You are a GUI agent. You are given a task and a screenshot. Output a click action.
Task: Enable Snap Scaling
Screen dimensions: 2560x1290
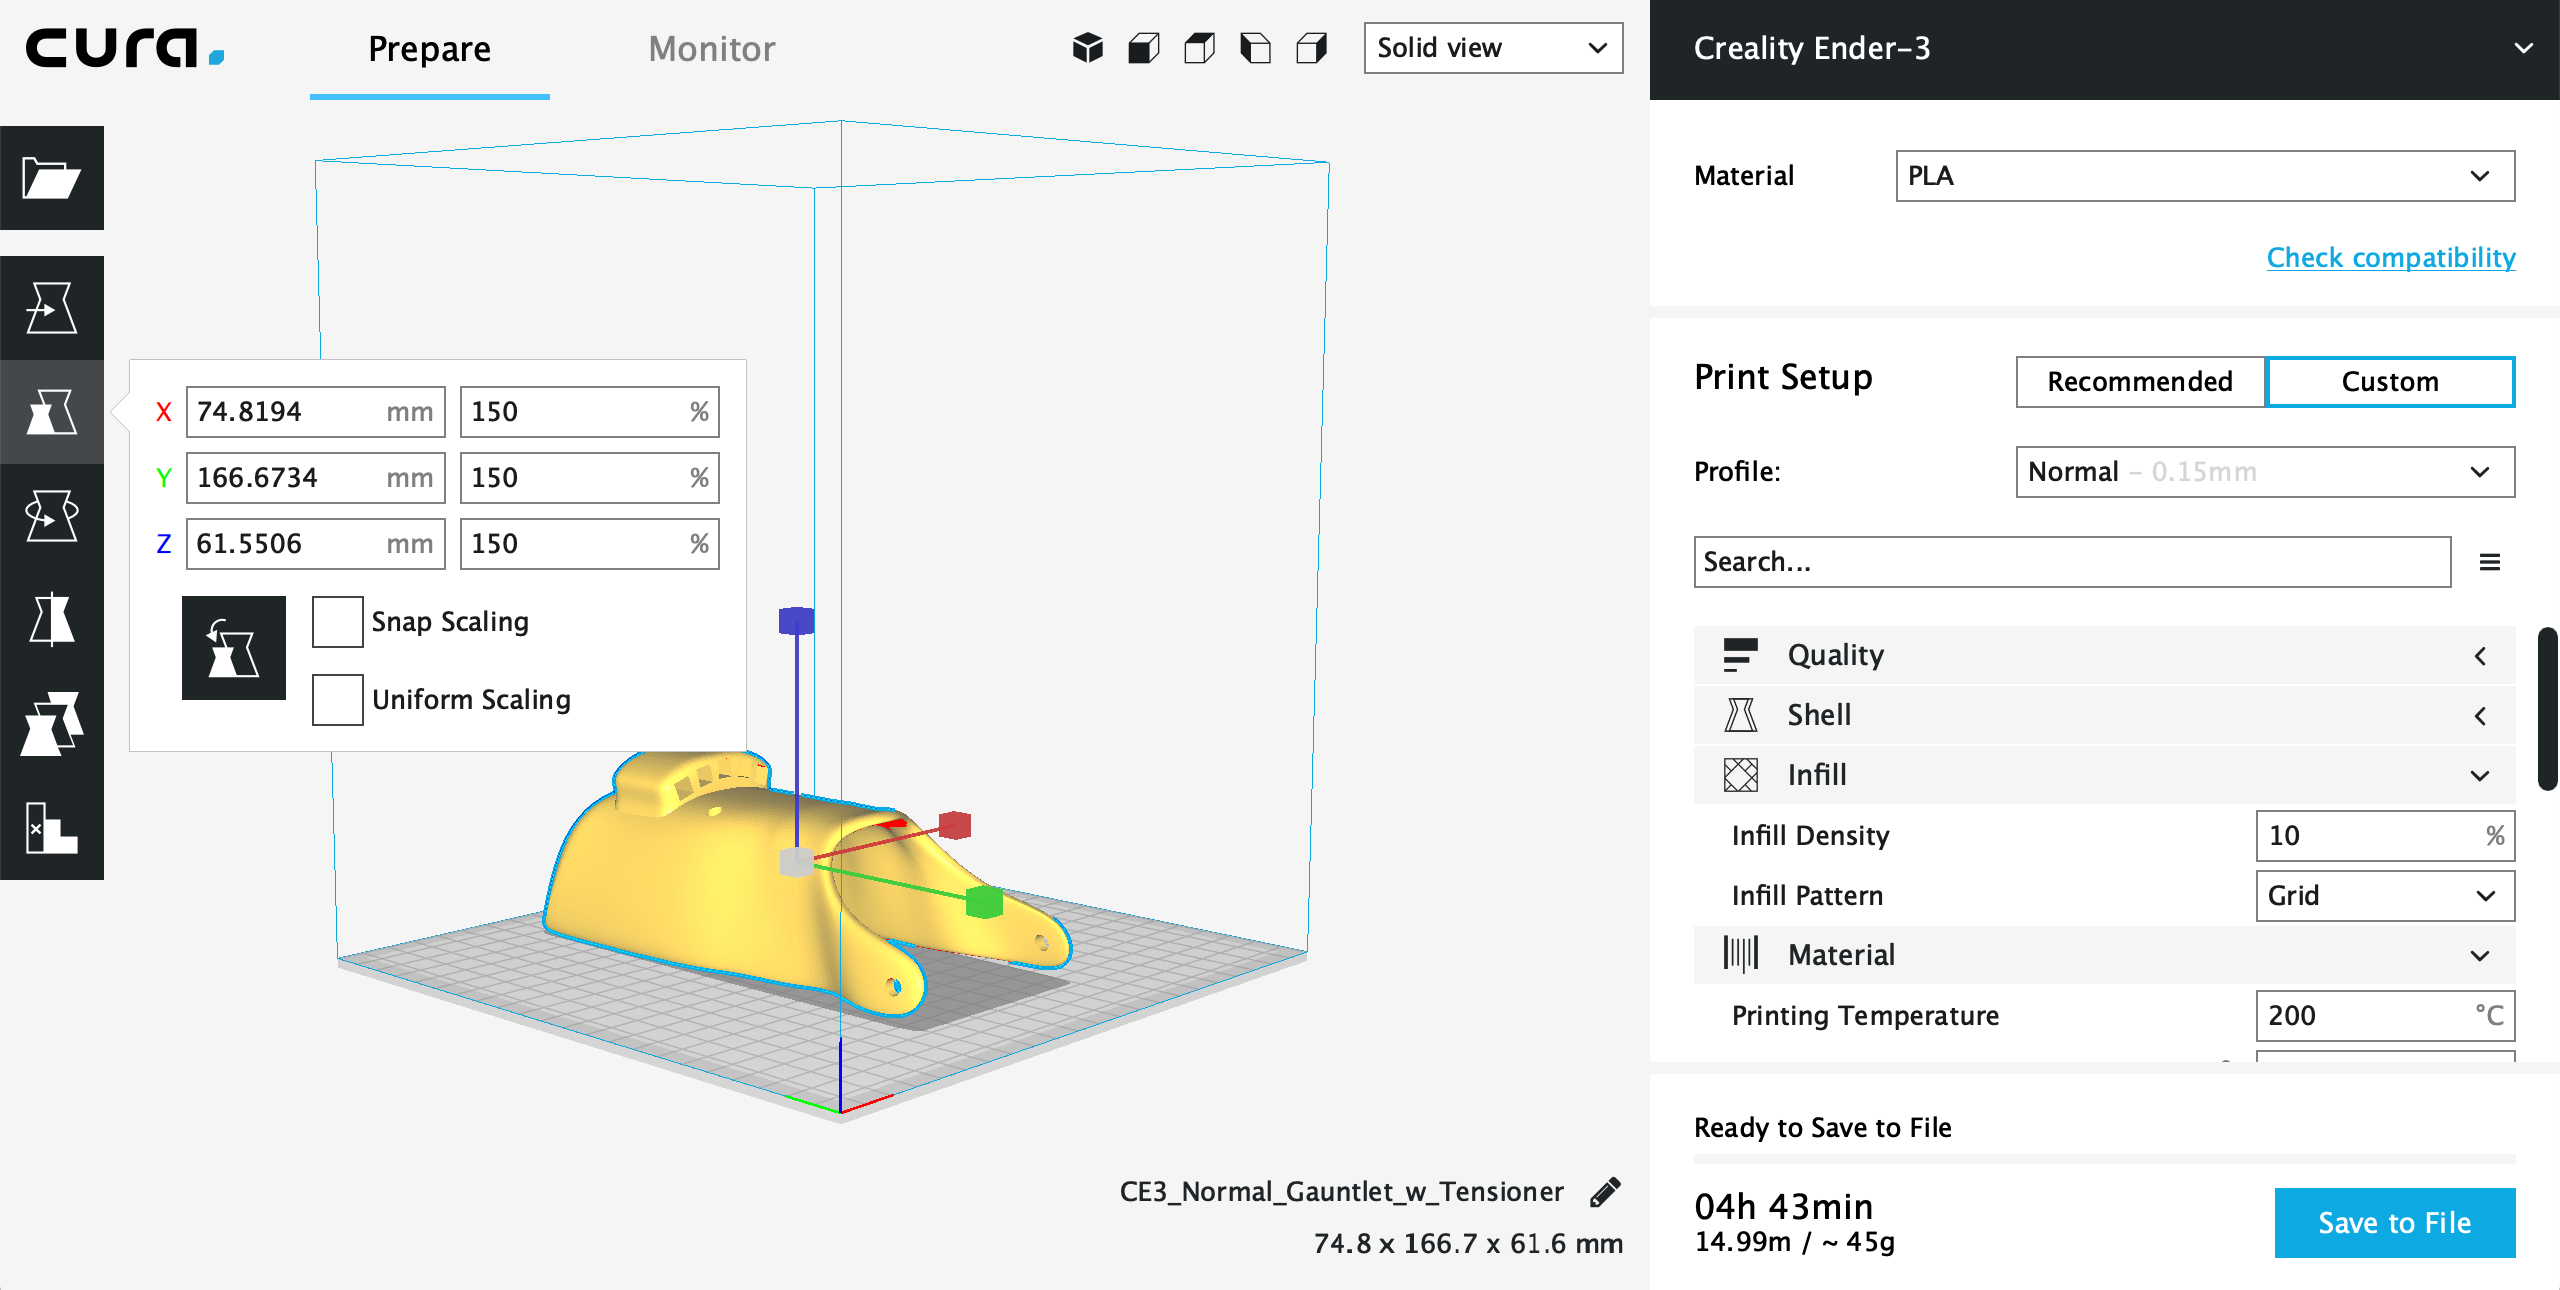(336, 621)
